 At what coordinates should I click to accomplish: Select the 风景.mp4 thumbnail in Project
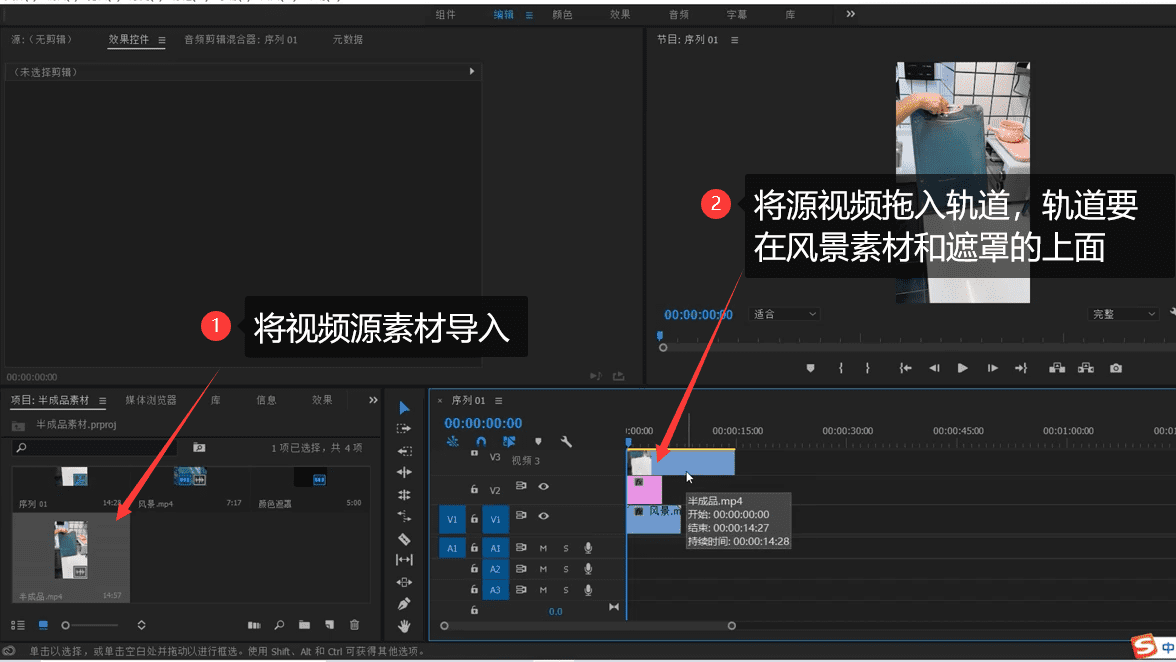(190, 477)
